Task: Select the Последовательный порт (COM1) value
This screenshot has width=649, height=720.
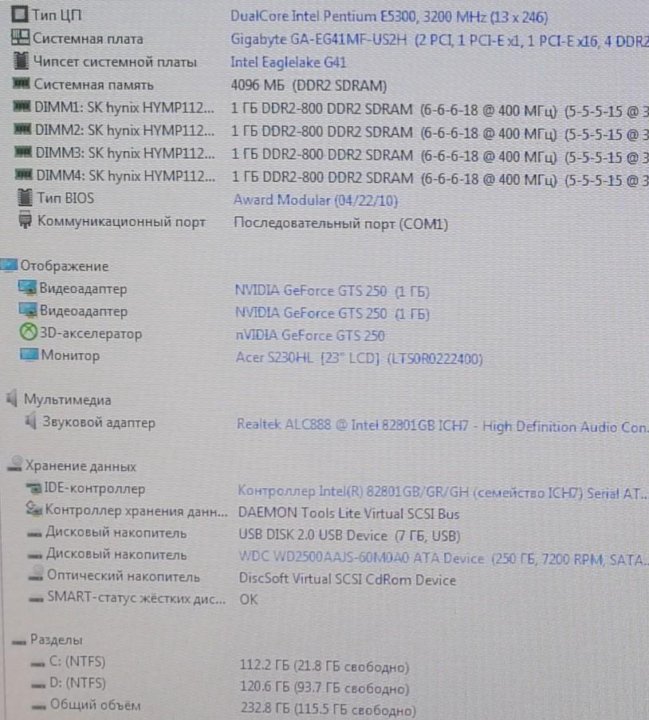Action: (341, 224)
